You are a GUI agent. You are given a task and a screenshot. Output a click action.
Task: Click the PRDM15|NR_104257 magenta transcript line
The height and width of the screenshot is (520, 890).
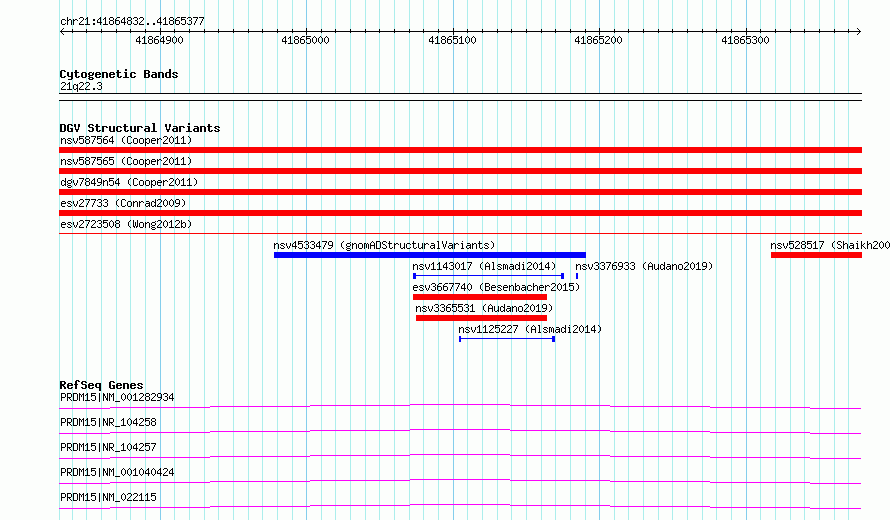[460, 456]
